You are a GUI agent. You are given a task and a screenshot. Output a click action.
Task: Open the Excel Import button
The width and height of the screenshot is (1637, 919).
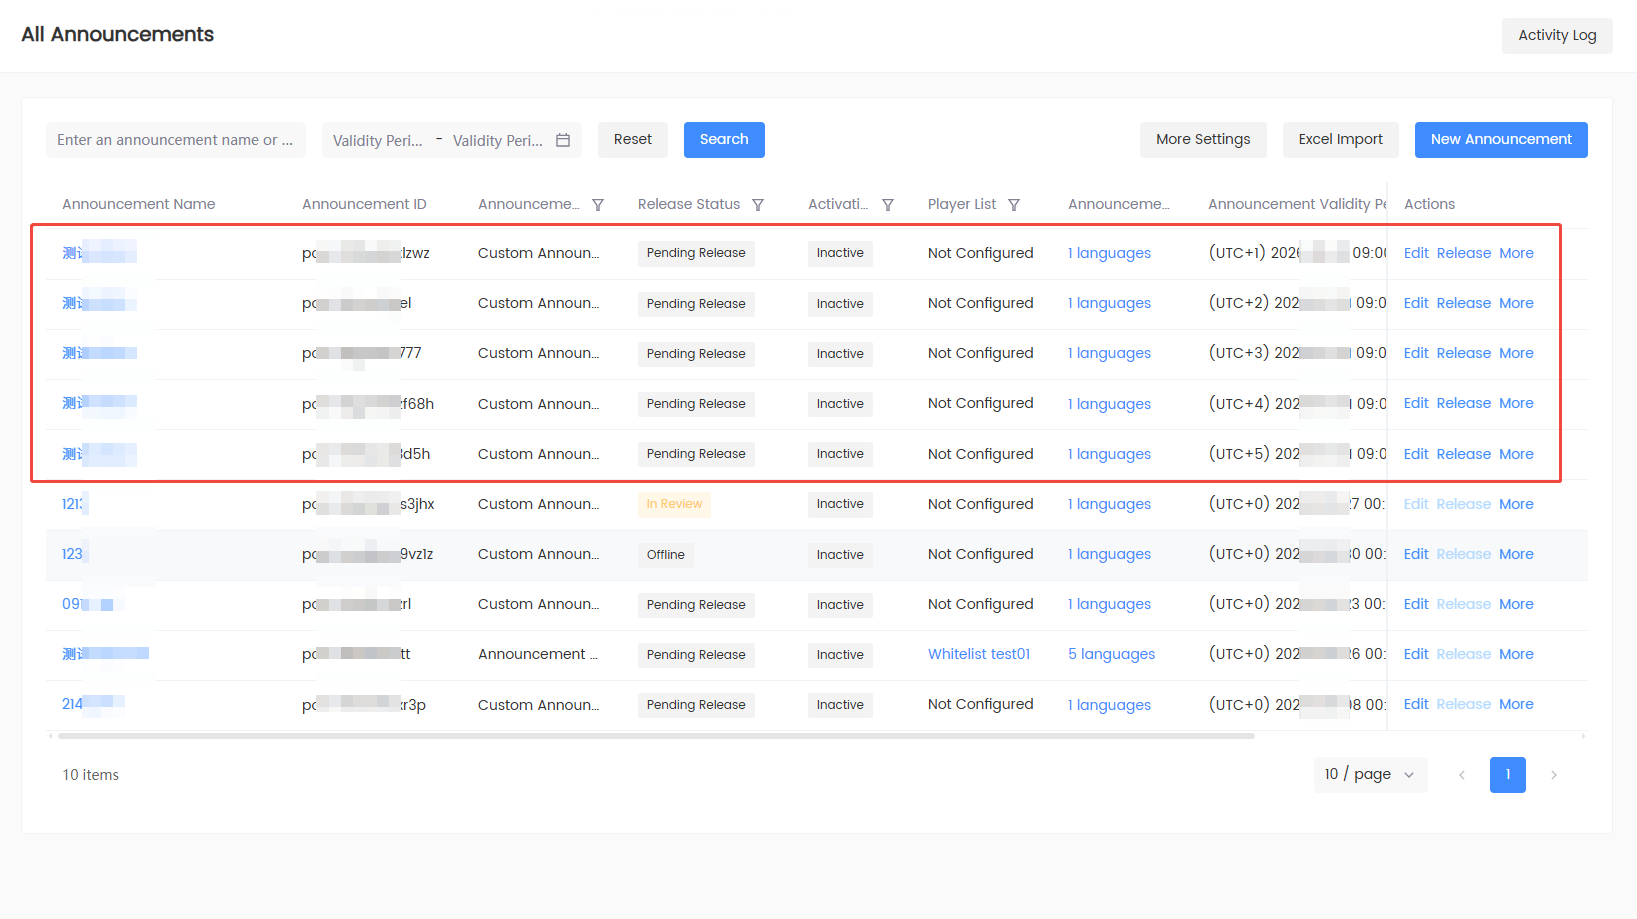click(x=1341, y=140)
